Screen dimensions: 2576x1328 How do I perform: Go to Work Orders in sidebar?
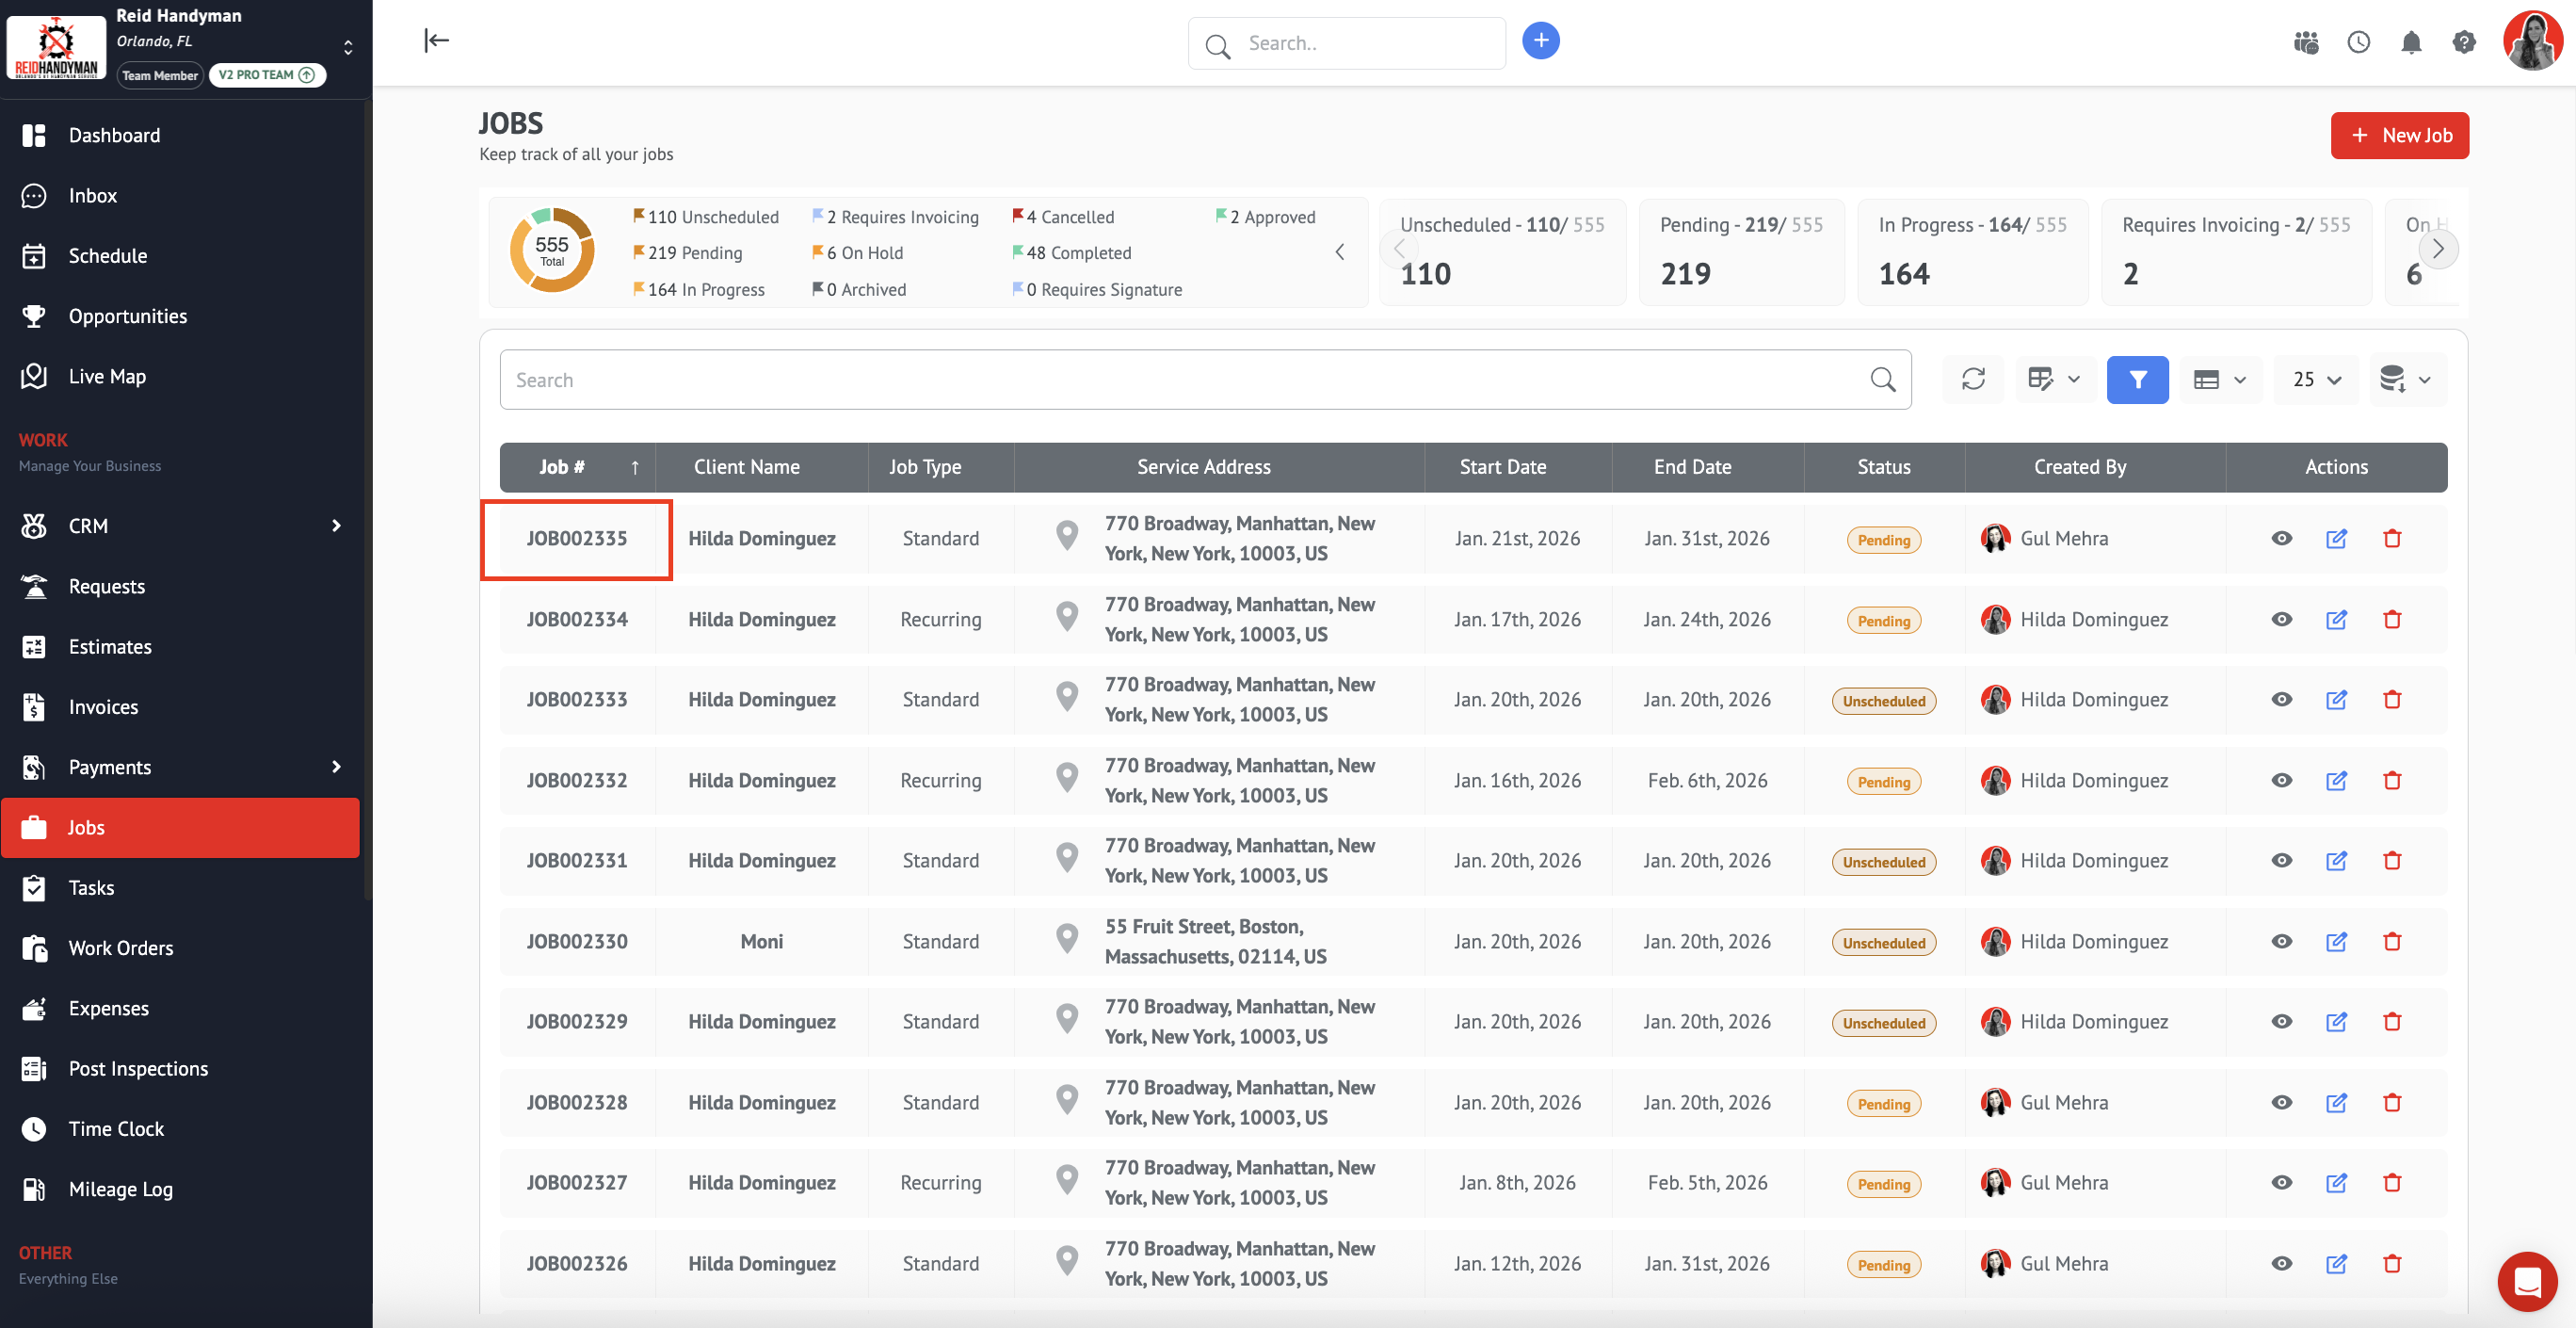pos(121,948)
